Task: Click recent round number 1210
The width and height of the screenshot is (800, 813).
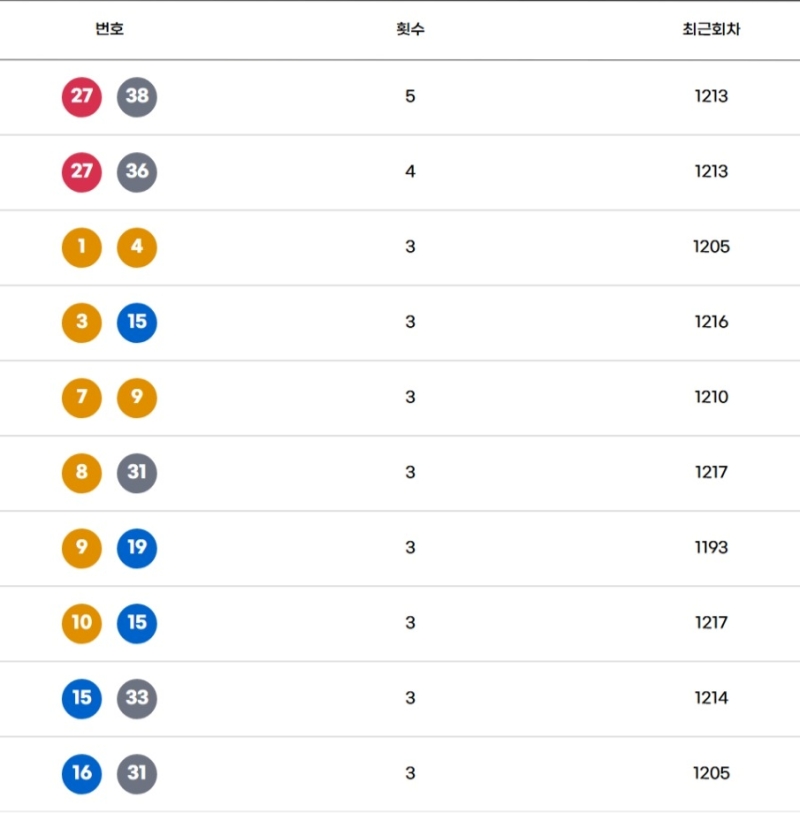Action: click(711, 397)
